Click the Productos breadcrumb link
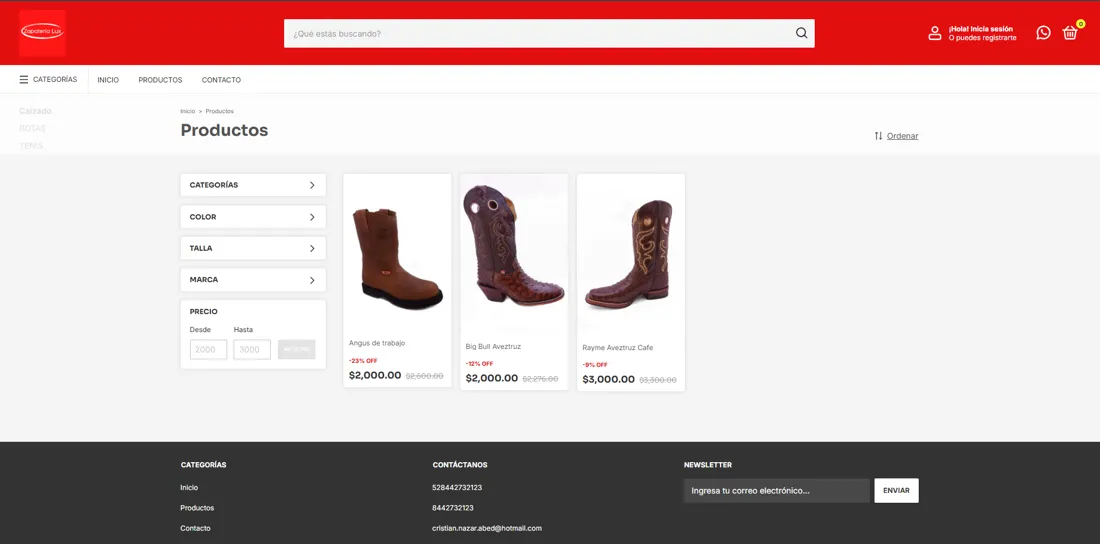1100x544 pixels. [220, 112]
